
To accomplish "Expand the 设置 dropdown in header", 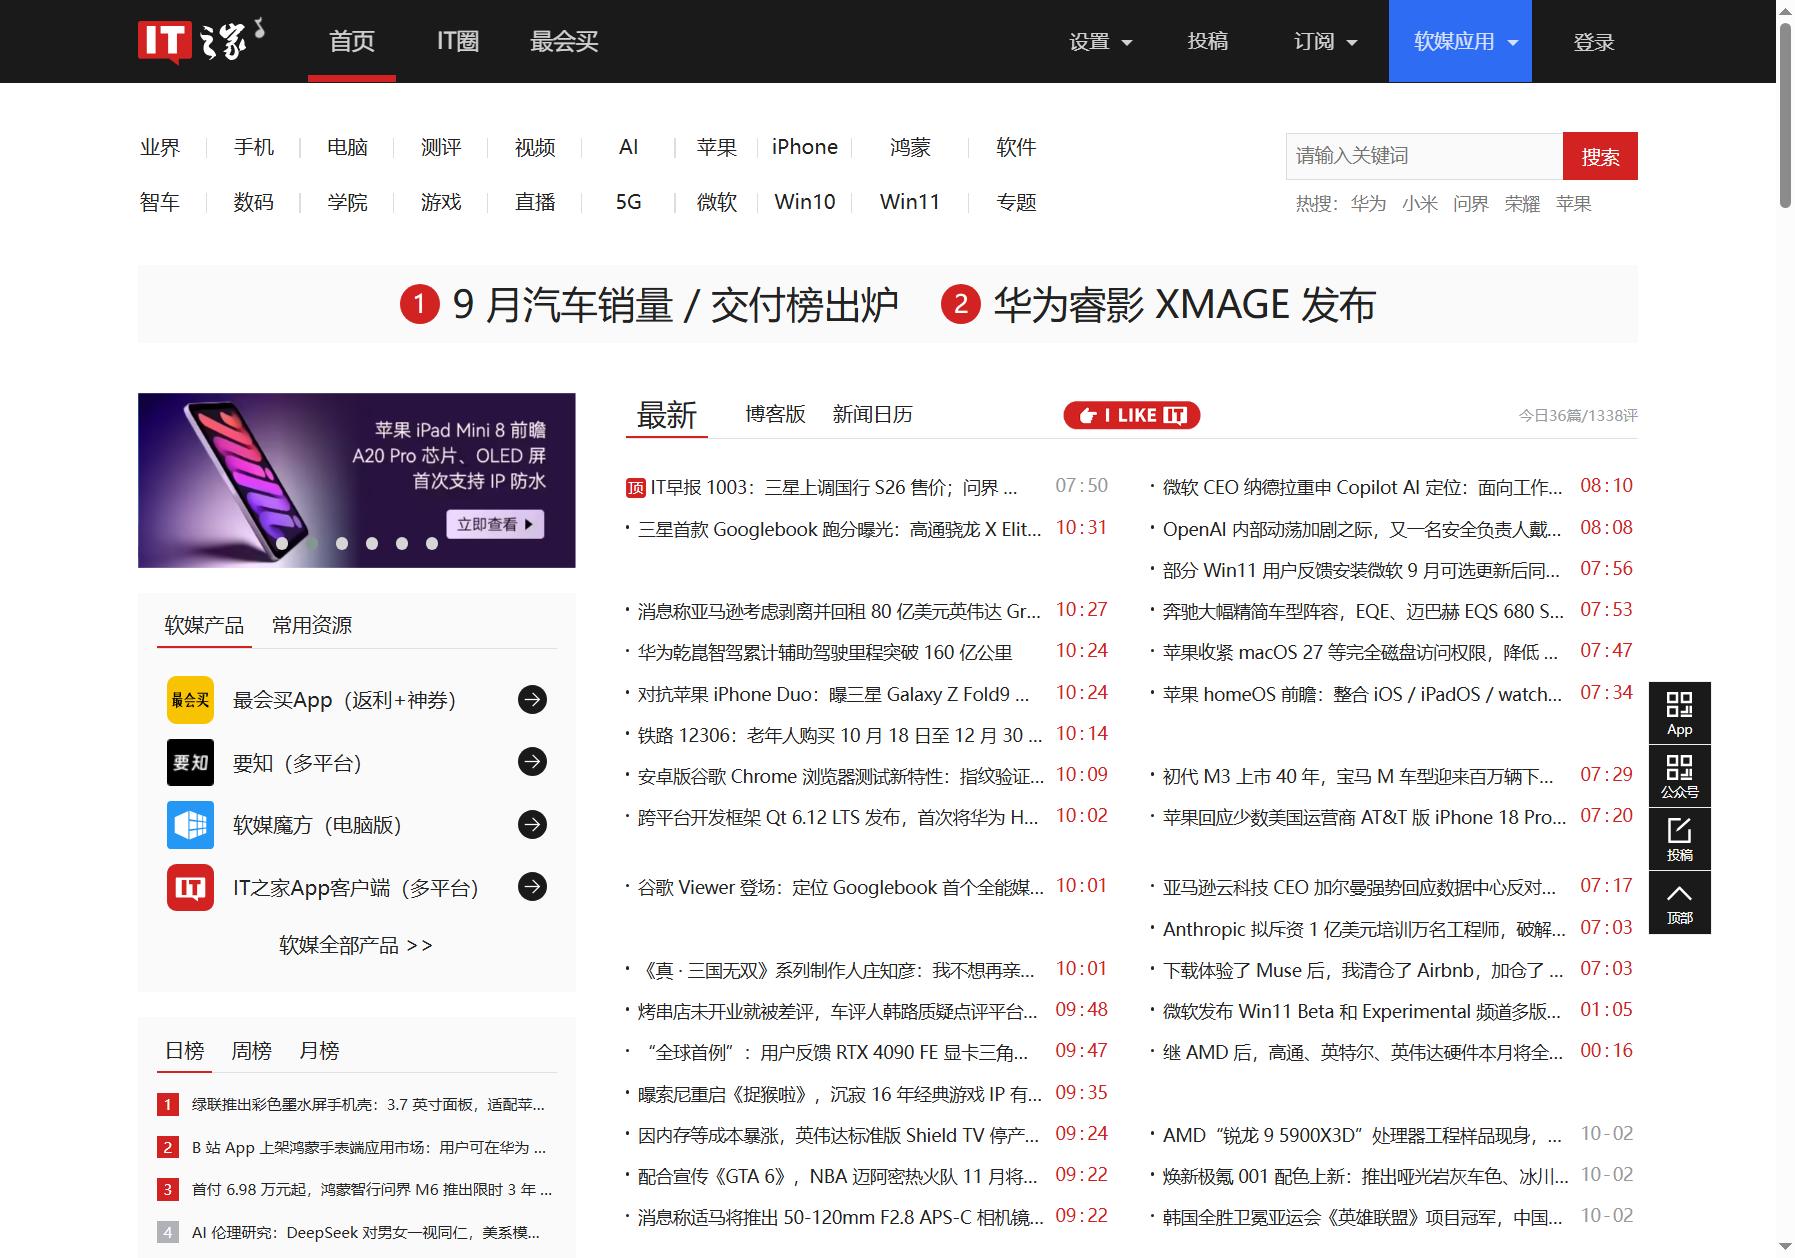I will [1100, 42].
